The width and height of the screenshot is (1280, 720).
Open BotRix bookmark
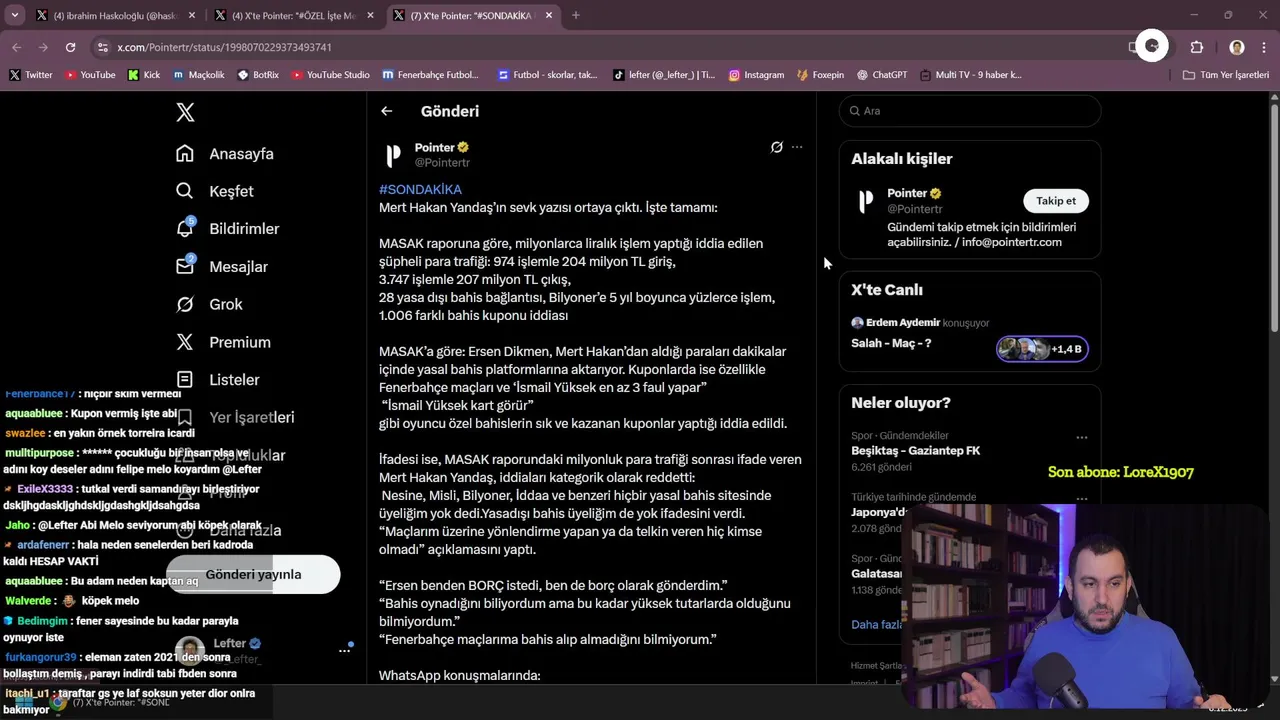click(258, 75)
